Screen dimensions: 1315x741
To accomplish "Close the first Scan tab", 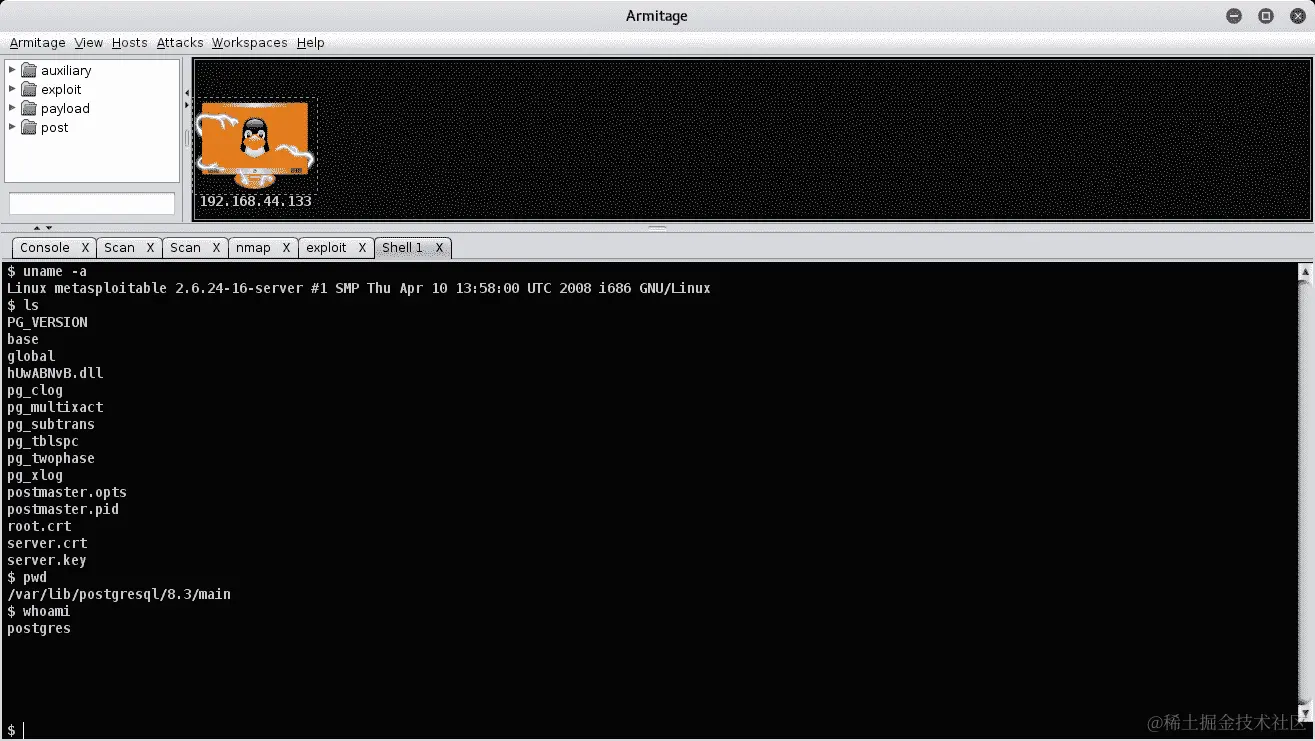I will pyautogui.click(x=150, y=247).
